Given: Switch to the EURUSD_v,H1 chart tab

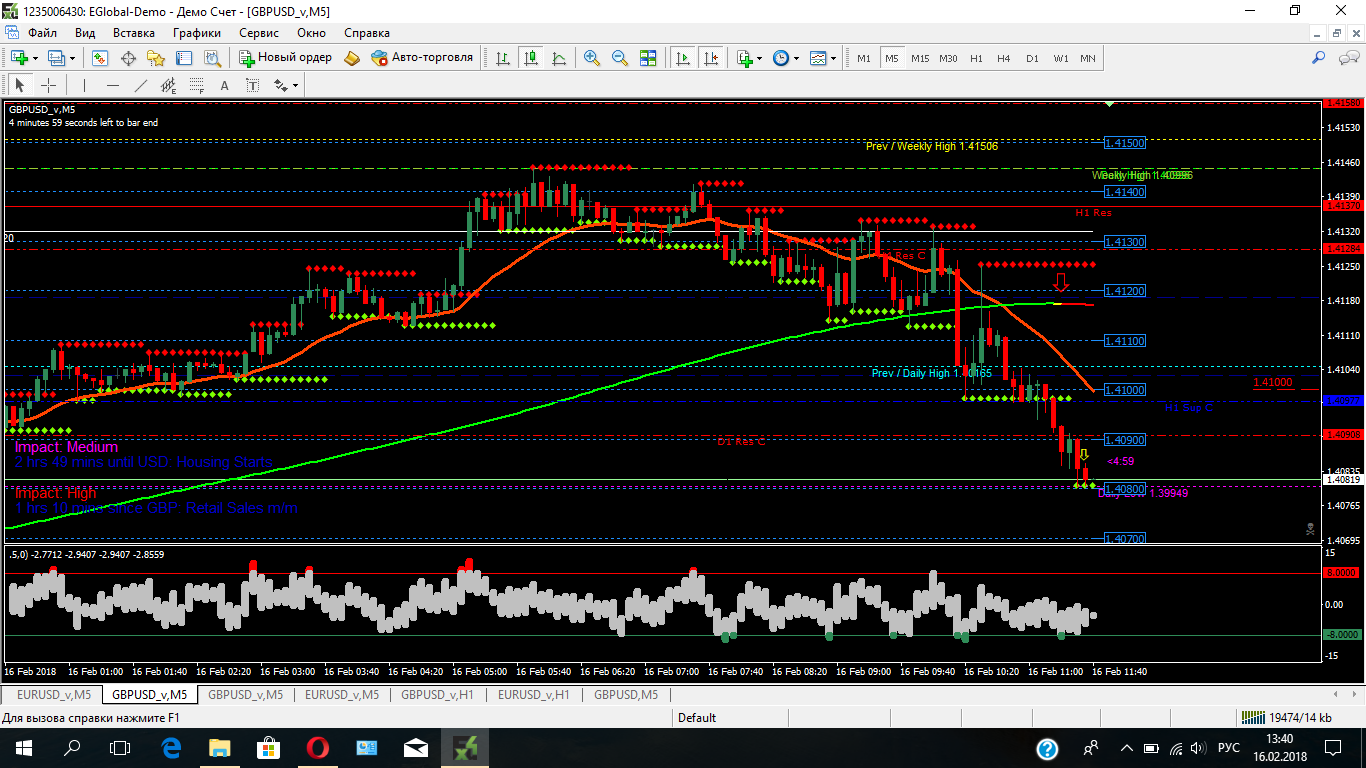Looking at the screenshot, I should [x=534, y=694].
